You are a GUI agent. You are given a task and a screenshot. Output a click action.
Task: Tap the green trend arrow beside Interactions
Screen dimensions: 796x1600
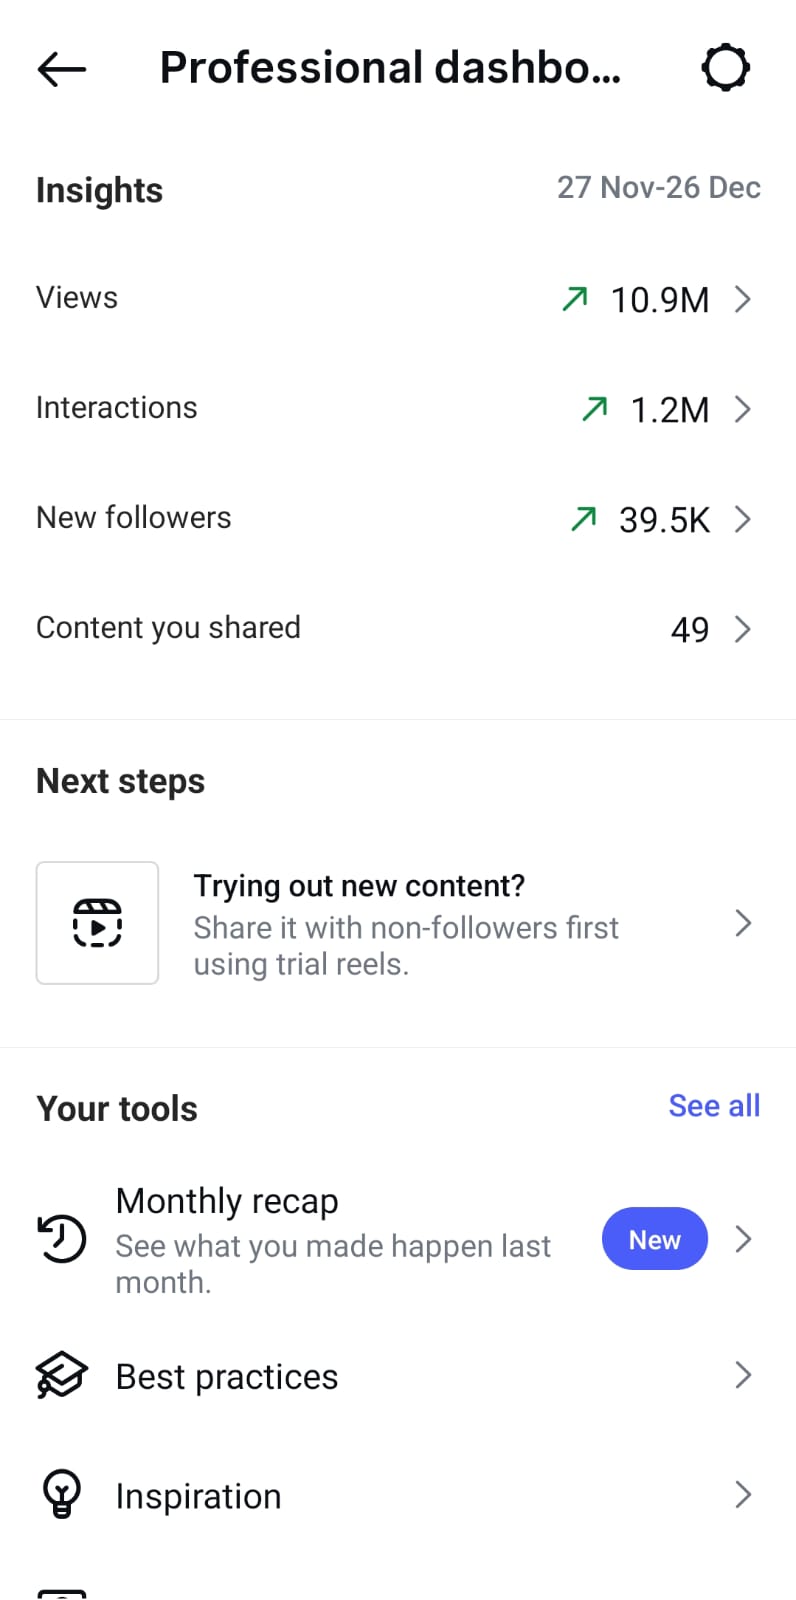coord(595,408)
